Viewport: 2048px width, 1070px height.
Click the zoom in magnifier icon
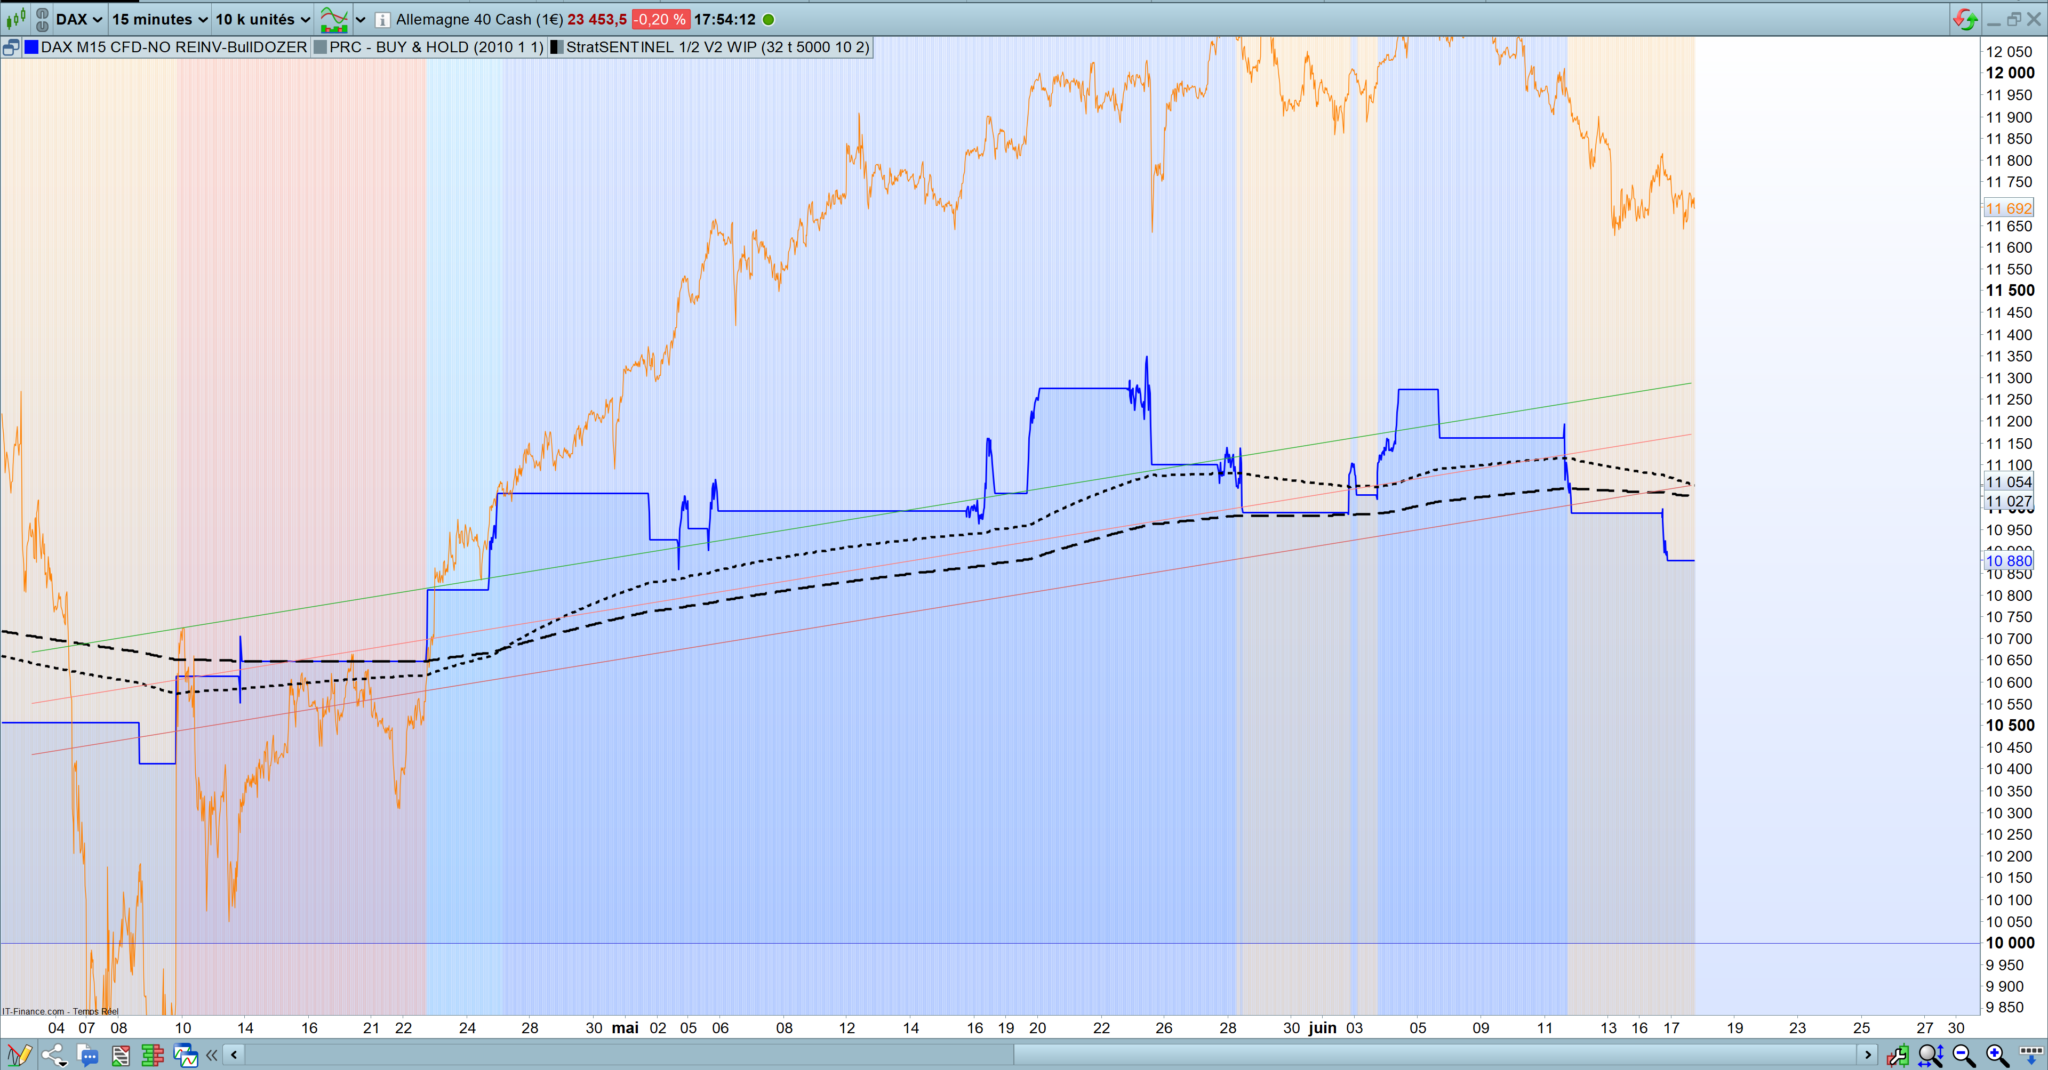click(x=1997, y=1055)
